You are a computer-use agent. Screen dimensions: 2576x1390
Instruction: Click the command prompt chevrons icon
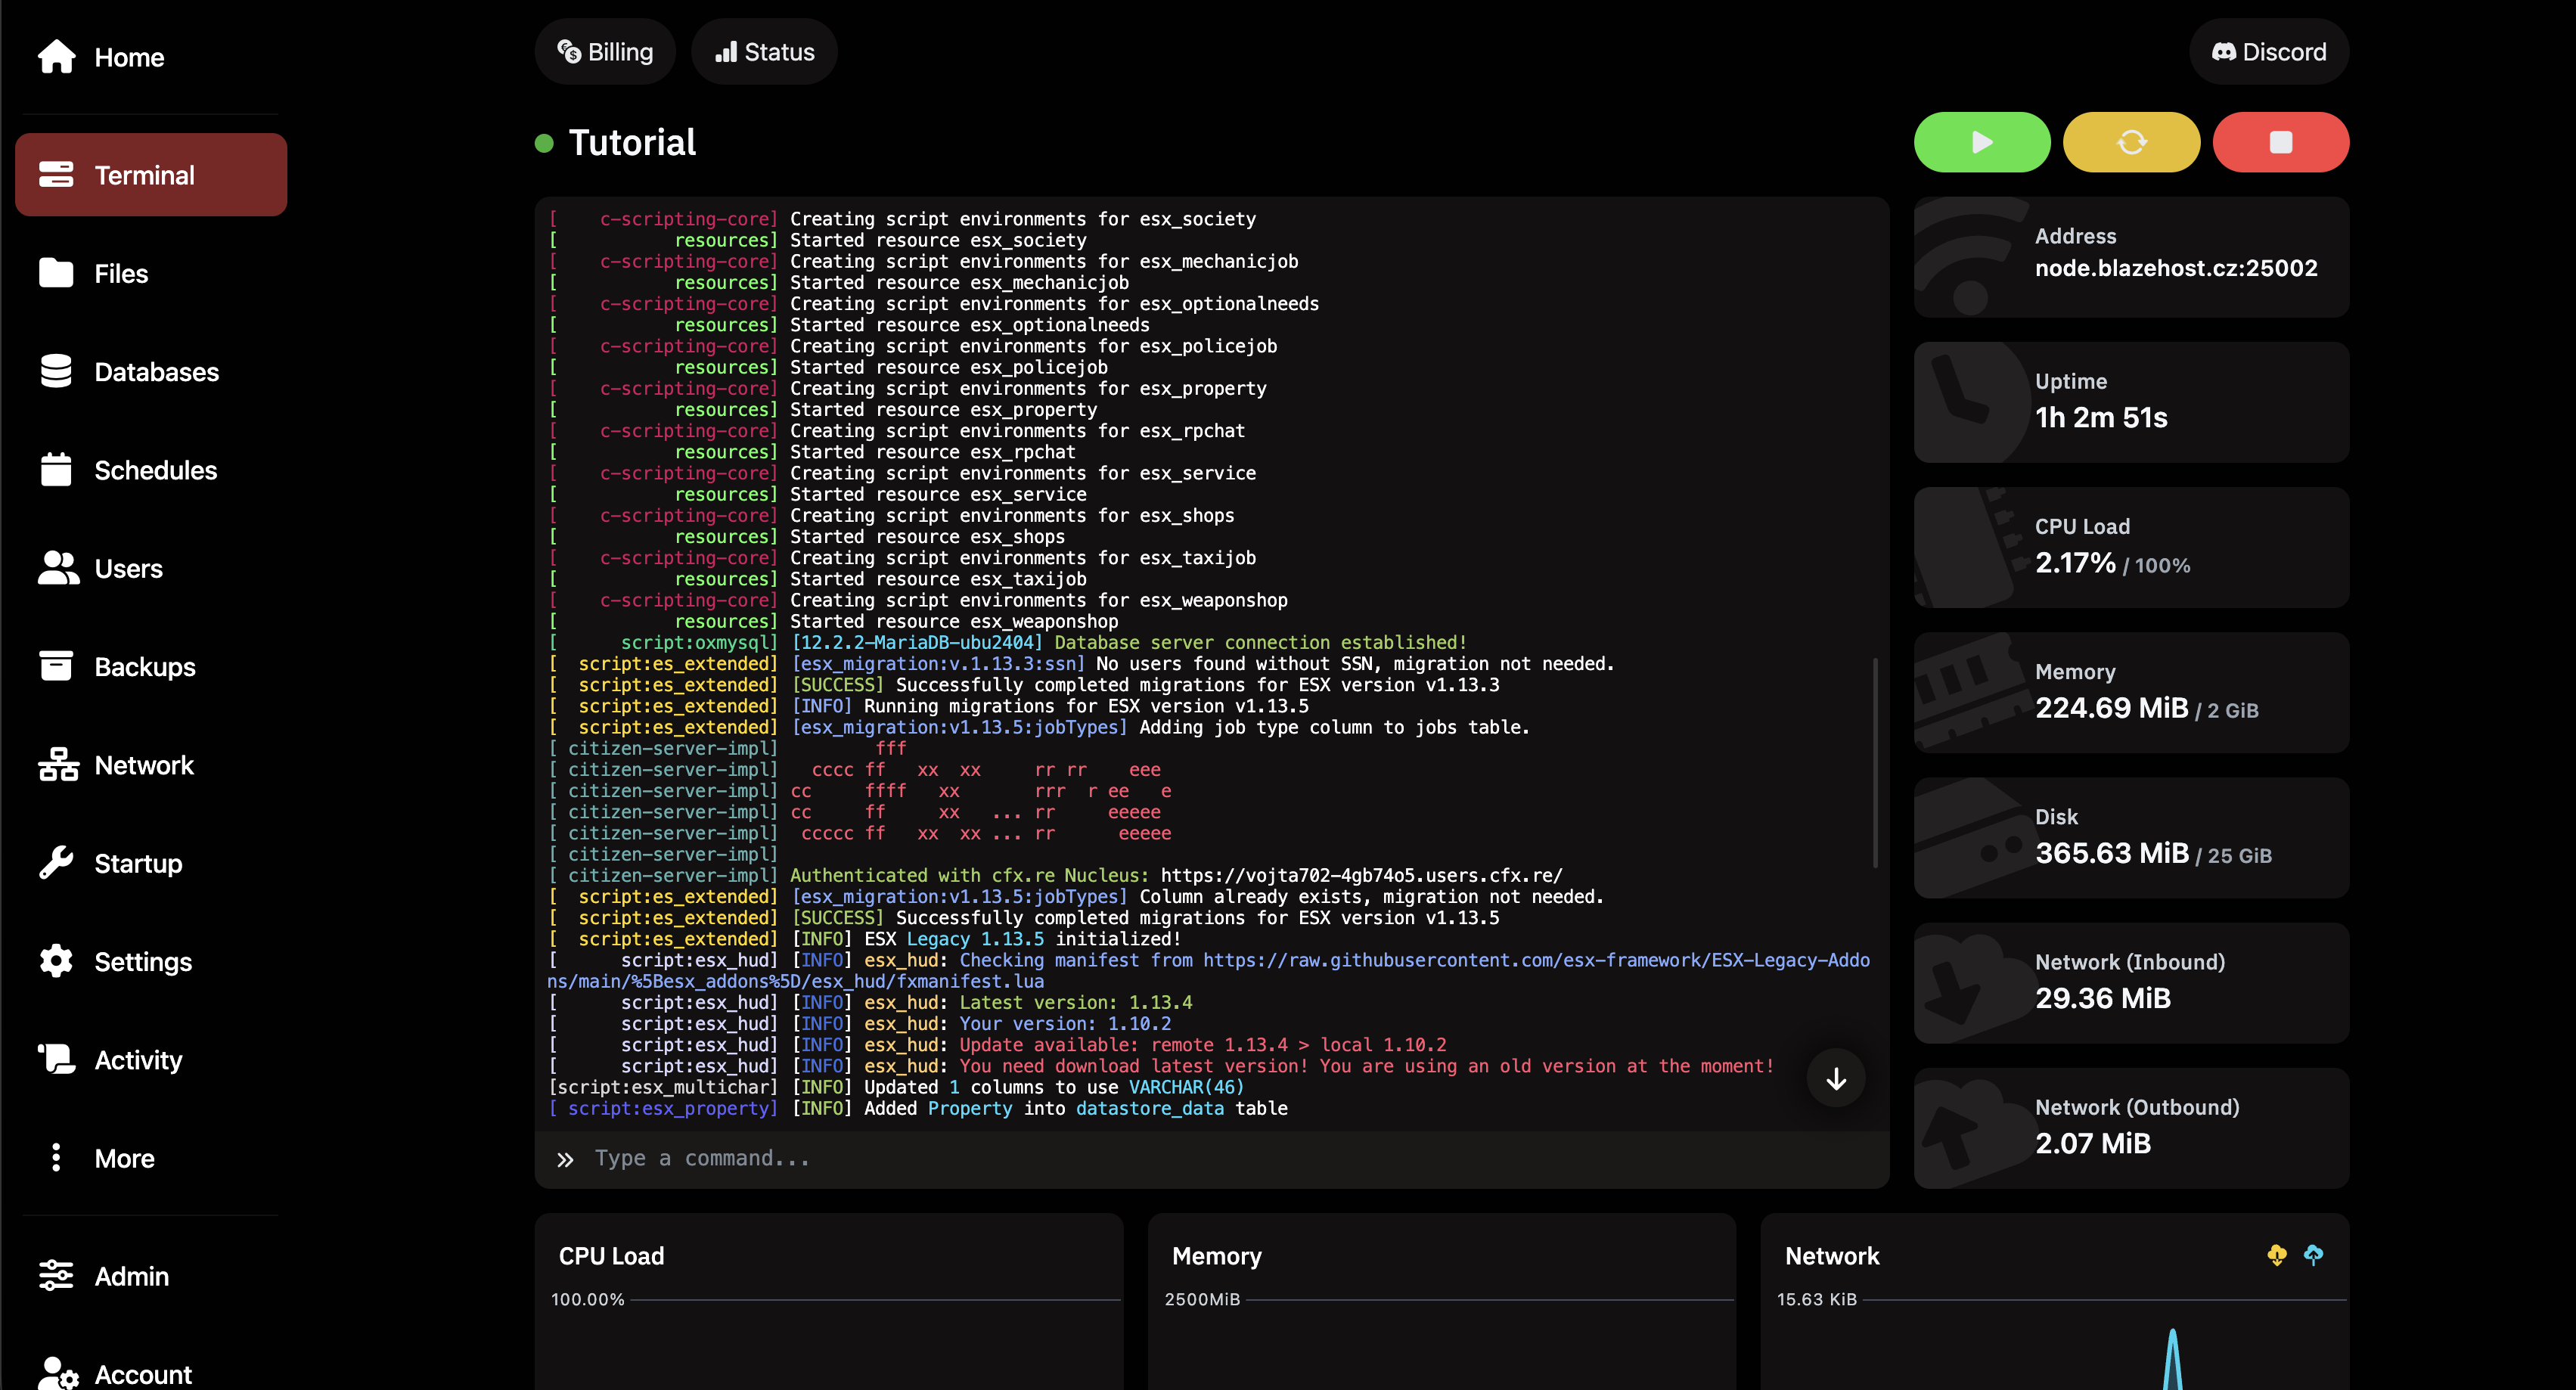coord(565,1159)
